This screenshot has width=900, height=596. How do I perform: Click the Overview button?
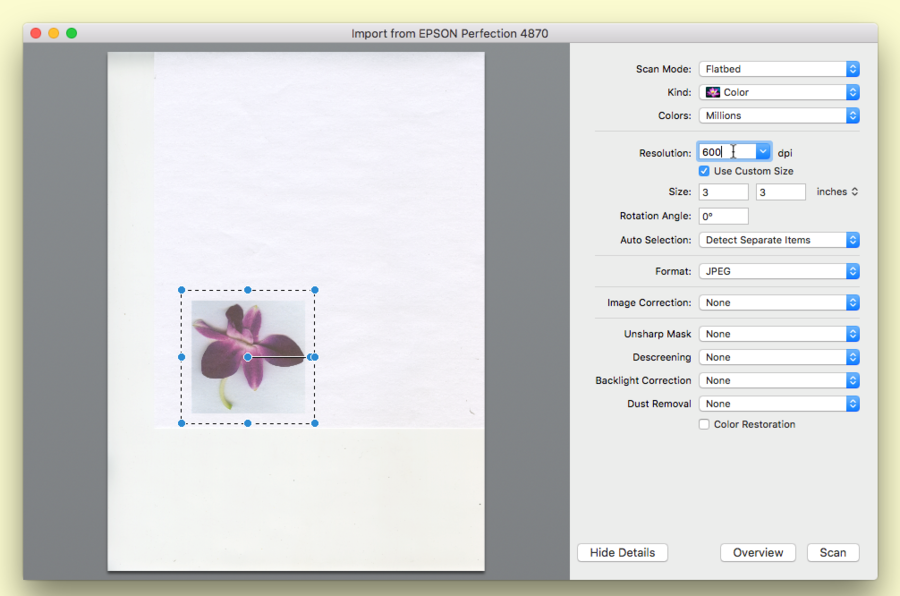[x=758, y=552]
